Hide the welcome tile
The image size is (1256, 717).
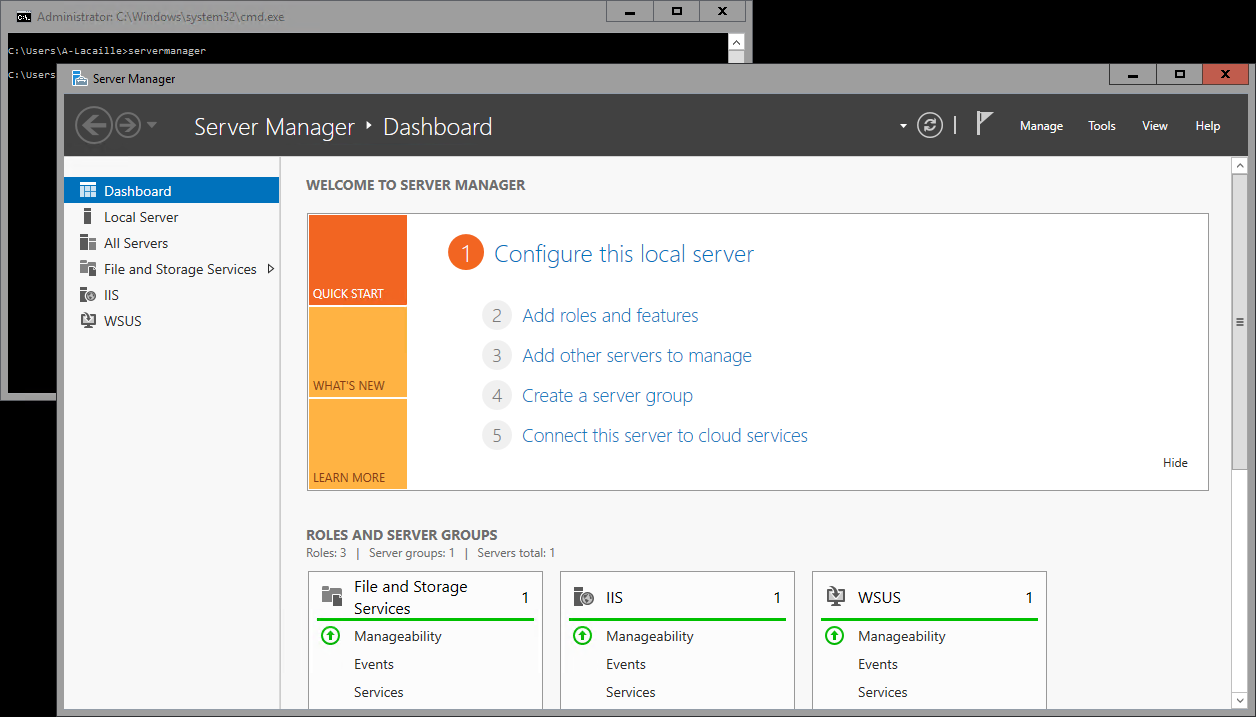(x=1175, y=463)
